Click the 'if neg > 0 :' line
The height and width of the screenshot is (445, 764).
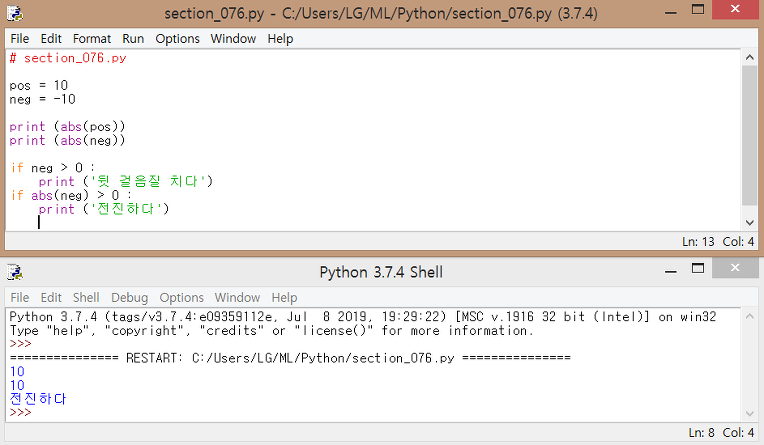coord(53,168)
